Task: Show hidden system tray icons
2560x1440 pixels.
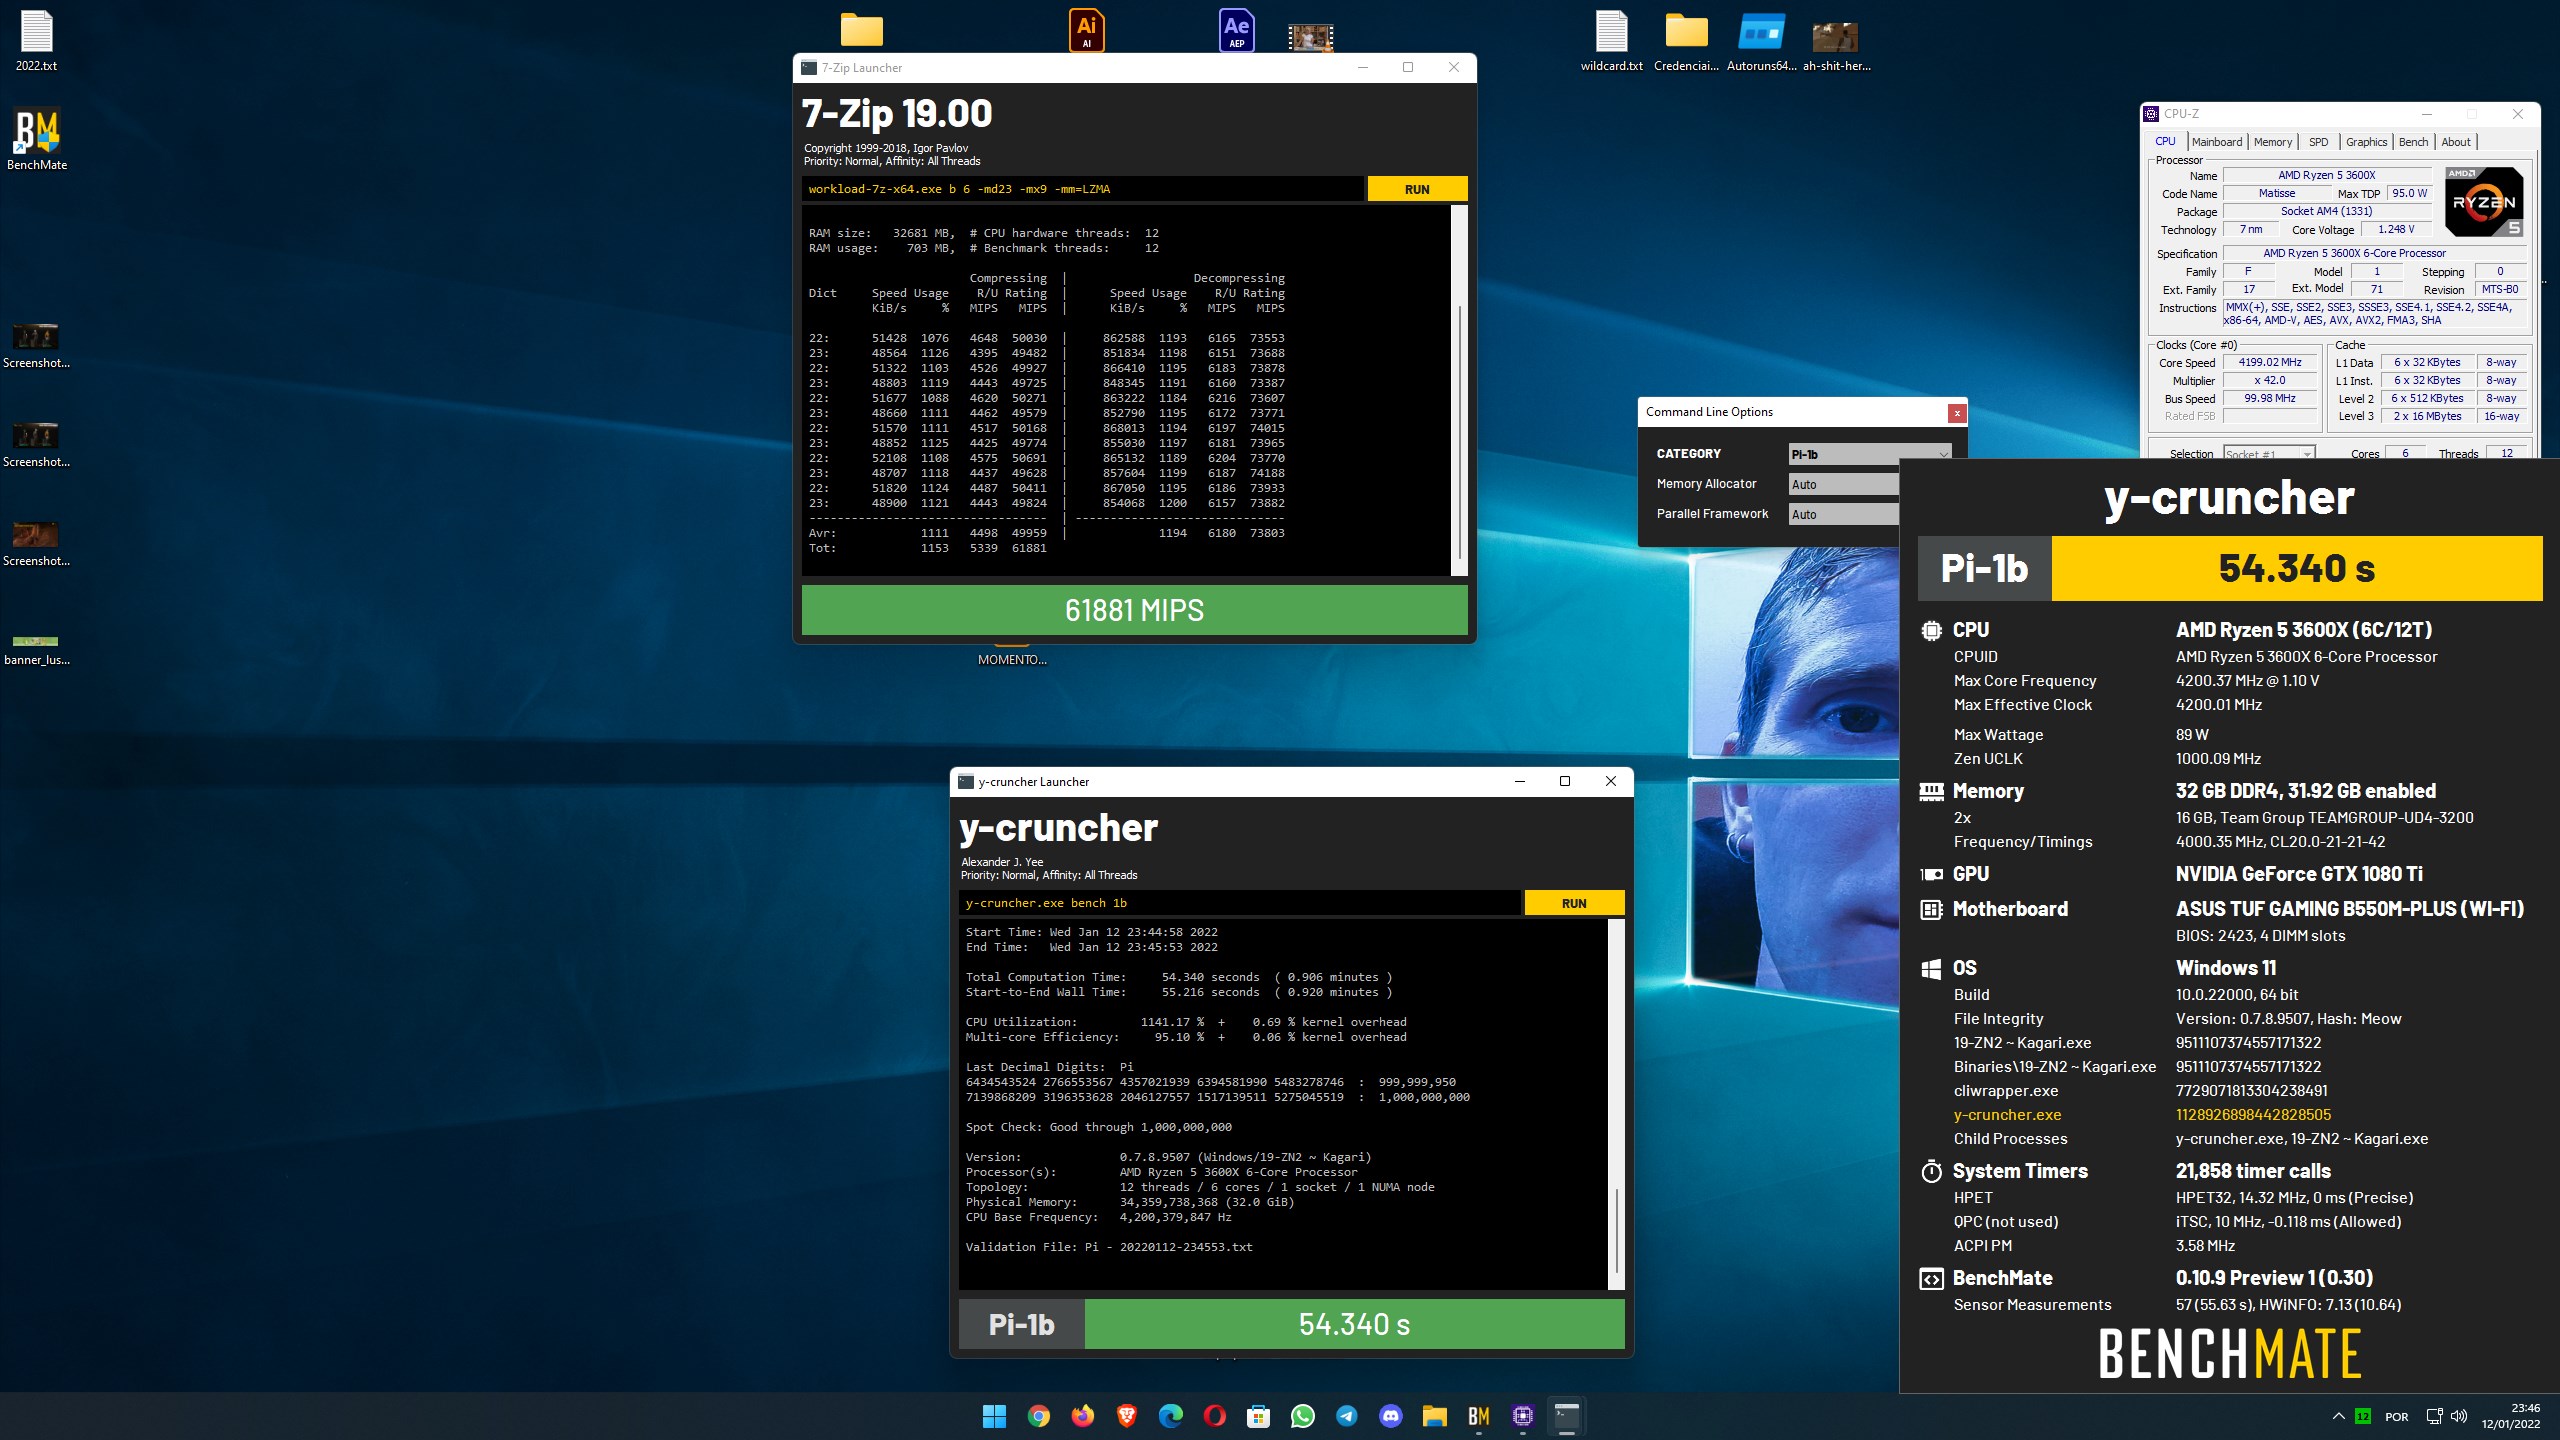Action: (2338, 1416)
